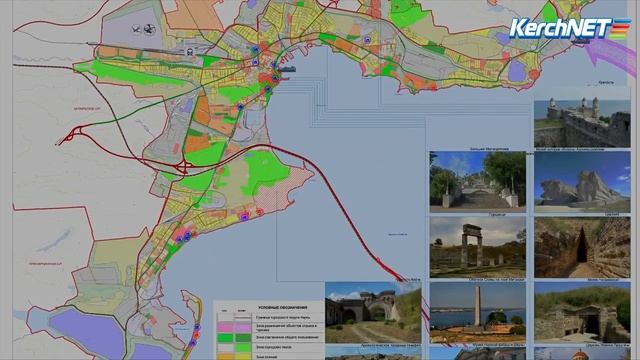Screen dimensions: 640x360
Task: Open the ancient stone arch ruins photo
Action: pyautogui.click(x=478, y=247)
